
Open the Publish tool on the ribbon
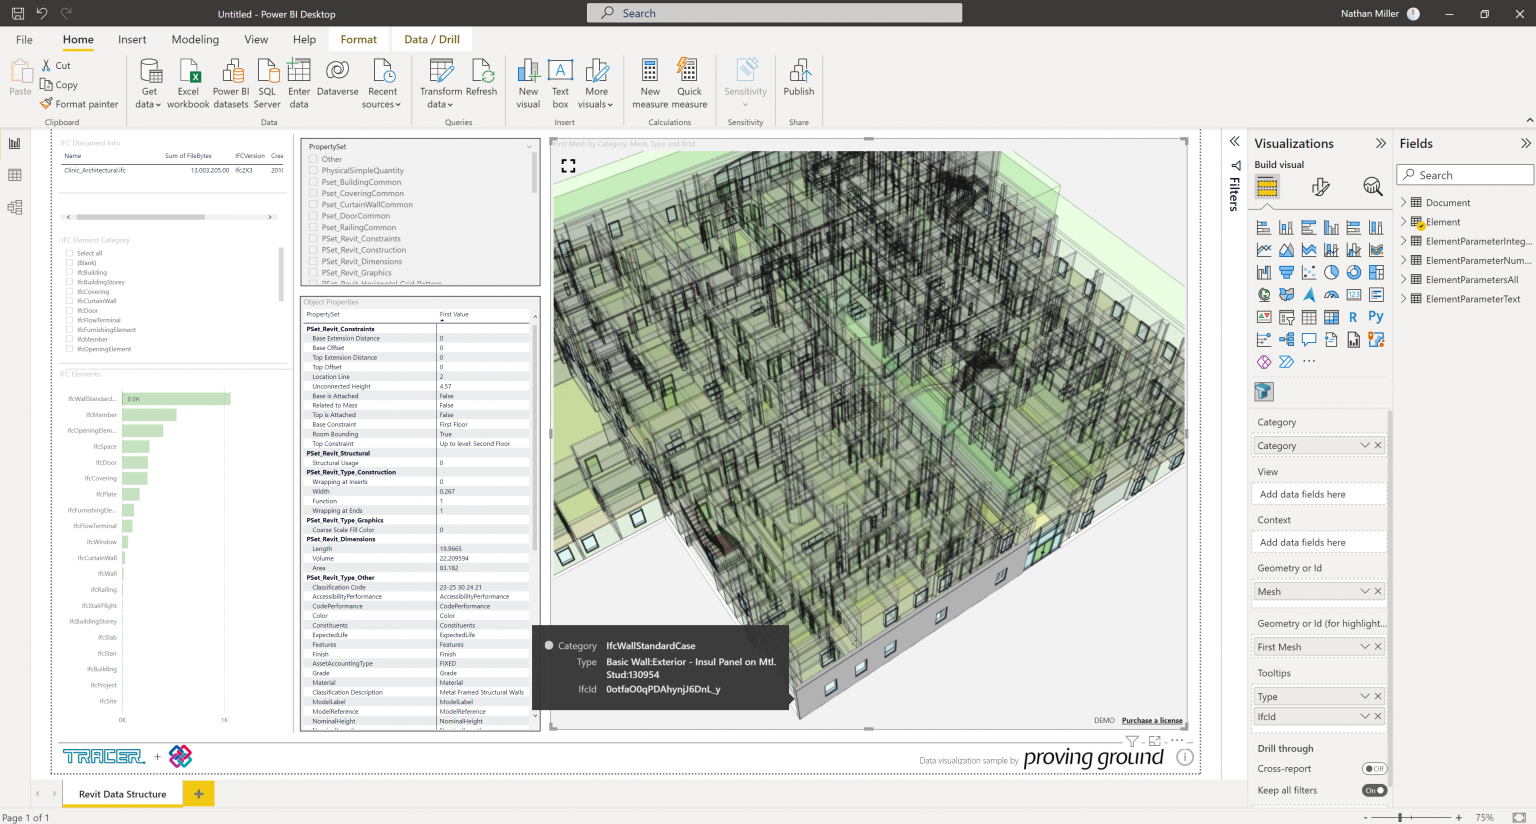pos(798,80)
